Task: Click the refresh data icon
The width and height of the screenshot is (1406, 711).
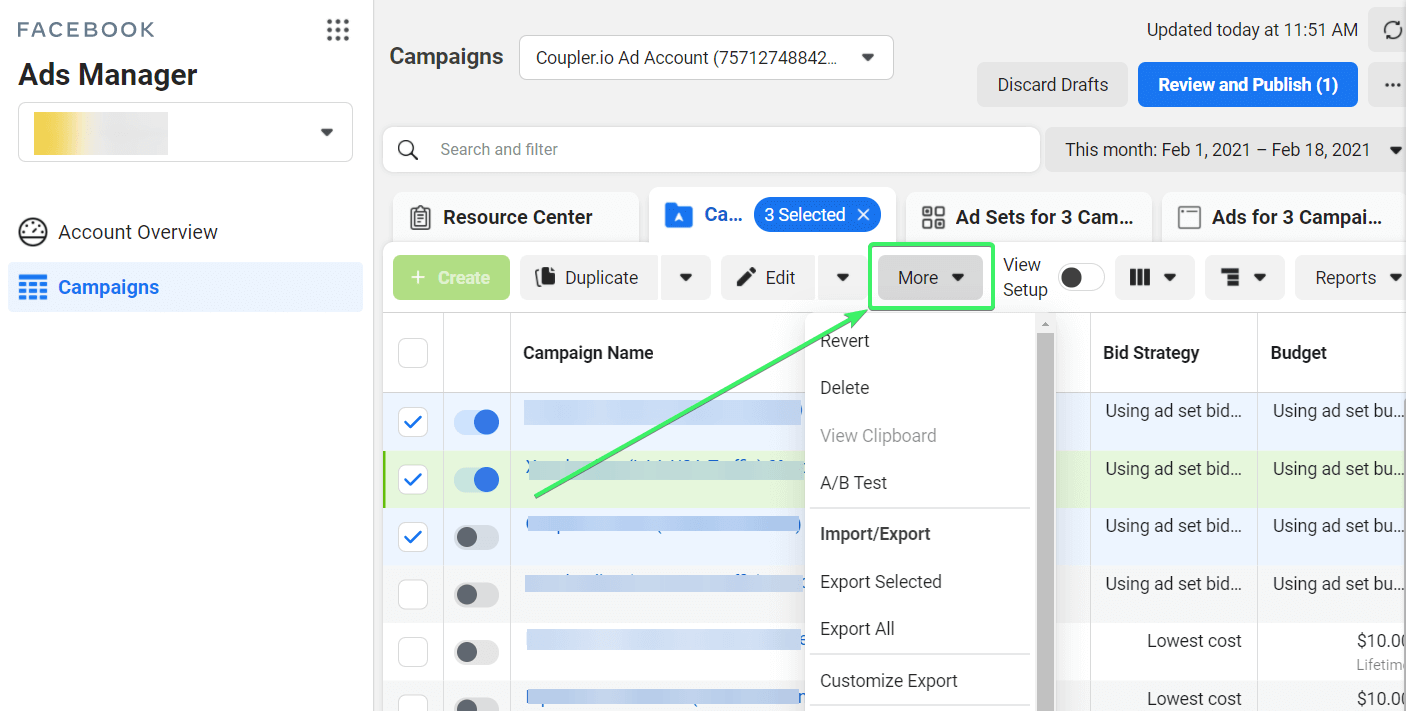Action: tap(1392, 30)
